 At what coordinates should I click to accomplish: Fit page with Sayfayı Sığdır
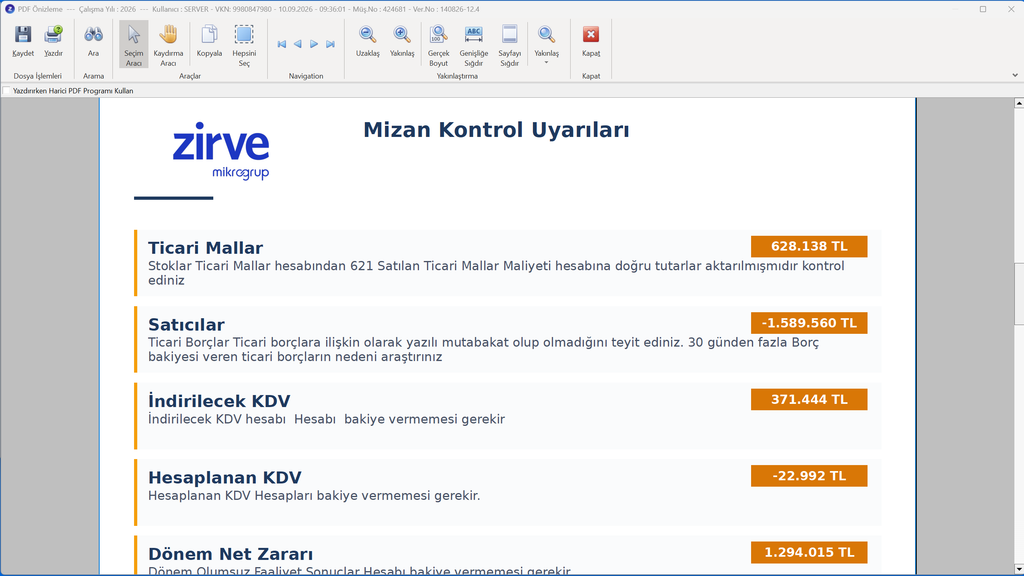[509, 44]
